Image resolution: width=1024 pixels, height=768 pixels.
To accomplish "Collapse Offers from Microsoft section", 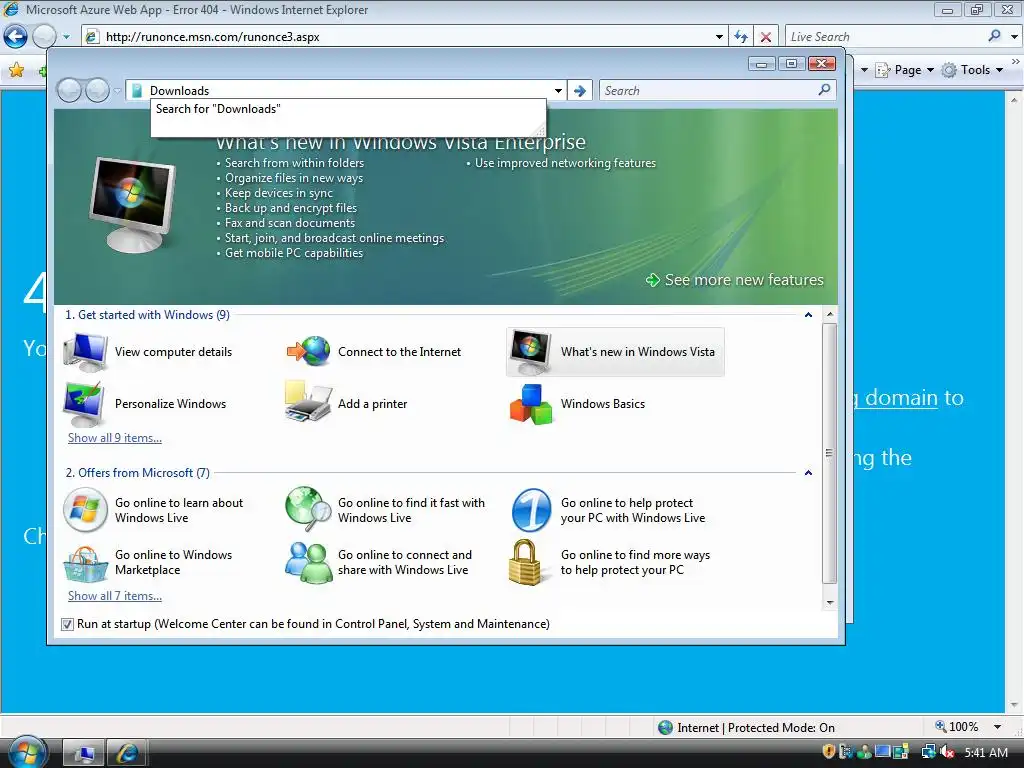I will point(808,473).
